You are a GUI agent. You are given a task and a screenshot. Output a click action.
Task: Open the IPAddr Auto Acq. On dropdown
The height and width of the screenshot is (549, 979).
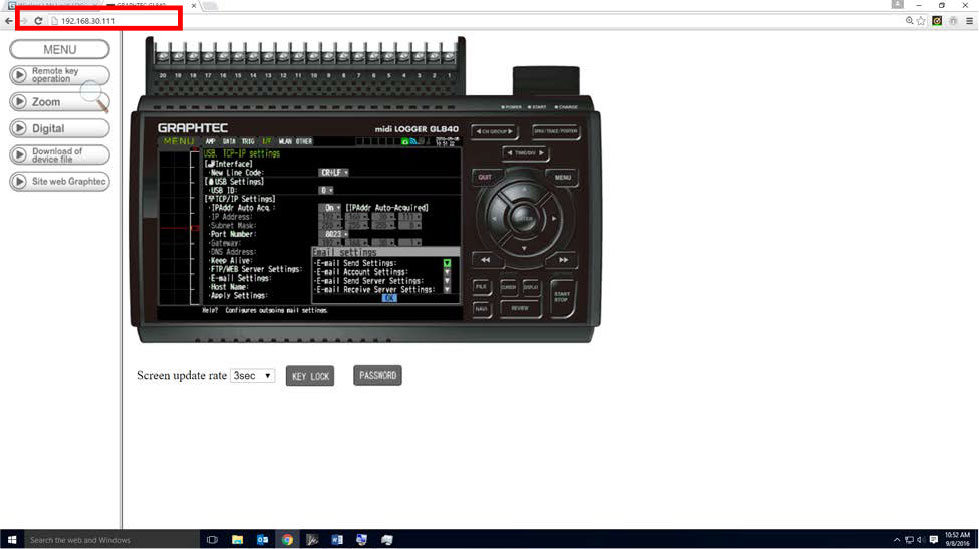pyautogui.click(x=330, y=208)
